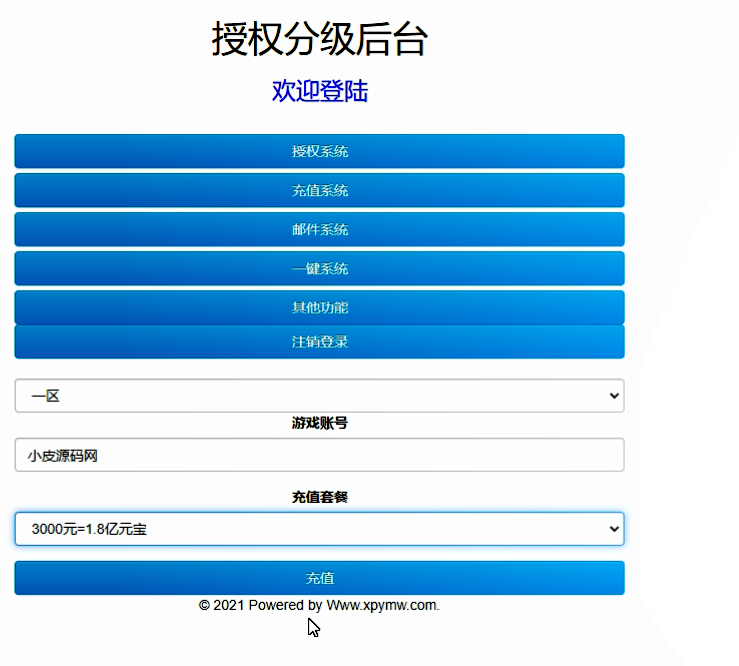
Task: Click the 充值套餐 field label
Action: (x=319, y=497)
